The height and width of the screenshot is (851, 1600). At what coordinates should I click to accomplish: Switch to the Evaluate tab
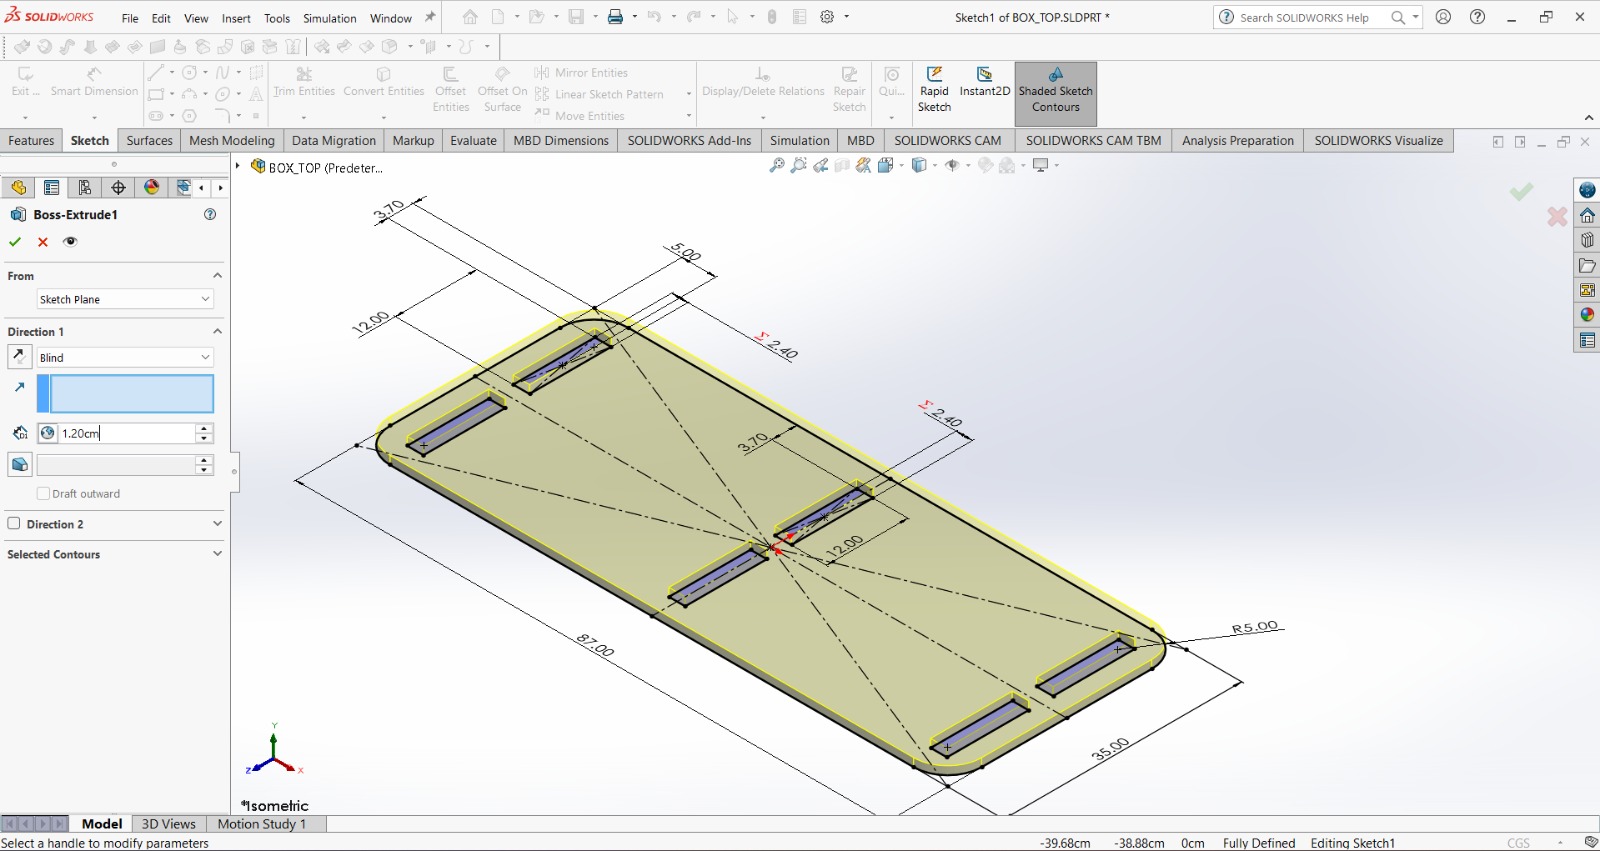(473, 141)
